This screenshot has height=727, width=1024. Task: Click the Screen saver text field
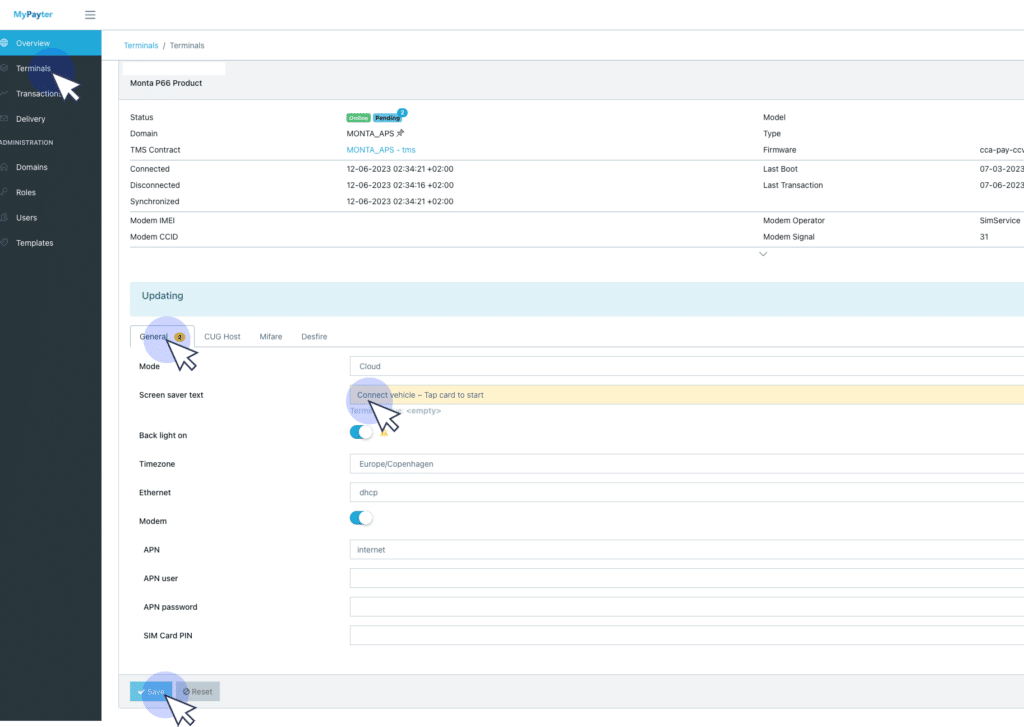[686, 395]
